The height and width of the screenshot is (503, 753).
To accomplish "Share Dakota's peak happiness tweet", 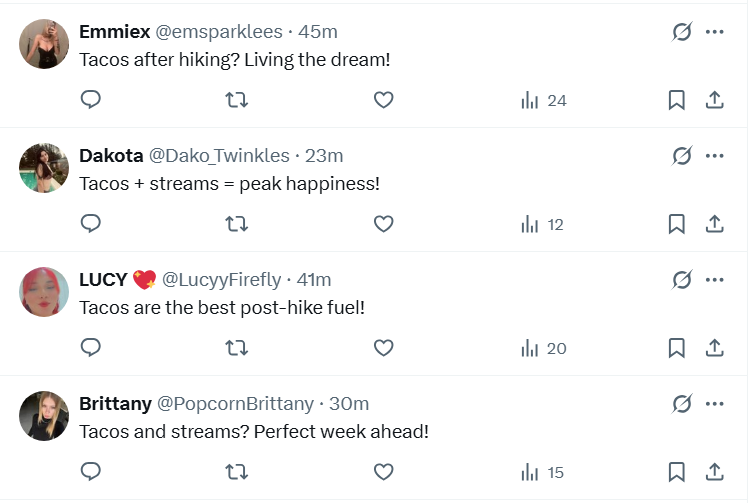I will pos(715,224).
